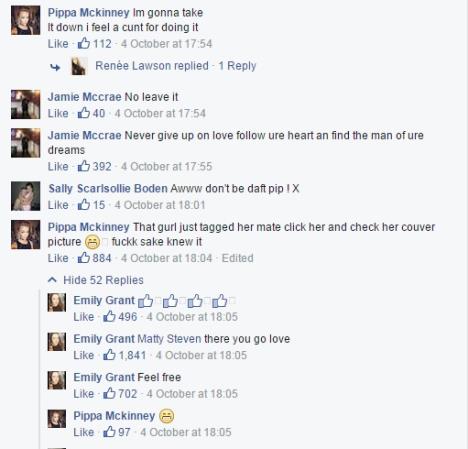Click the chevron beside Hide 52 Replies

pyautogui.click(x=52, y=280)
